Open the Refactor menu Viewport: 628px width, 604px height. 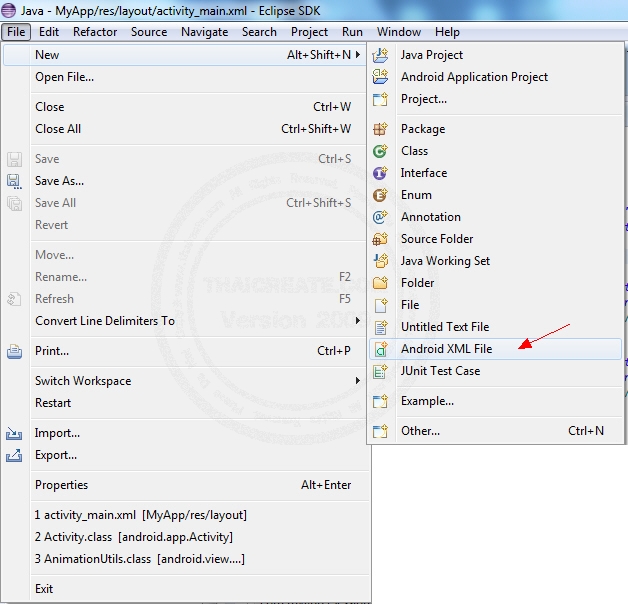point(95,32)
